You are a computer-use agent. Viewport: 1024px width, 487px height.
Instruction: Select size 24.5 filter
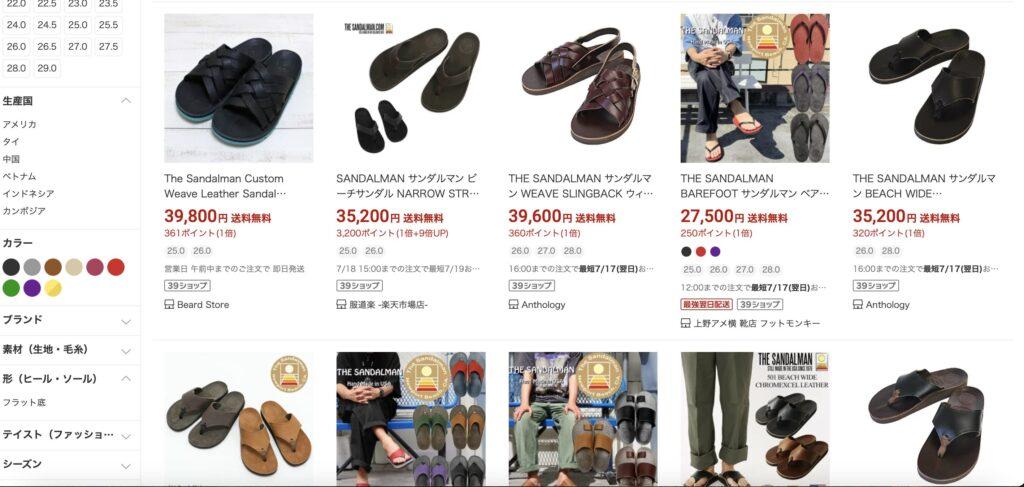click(47, 25)
